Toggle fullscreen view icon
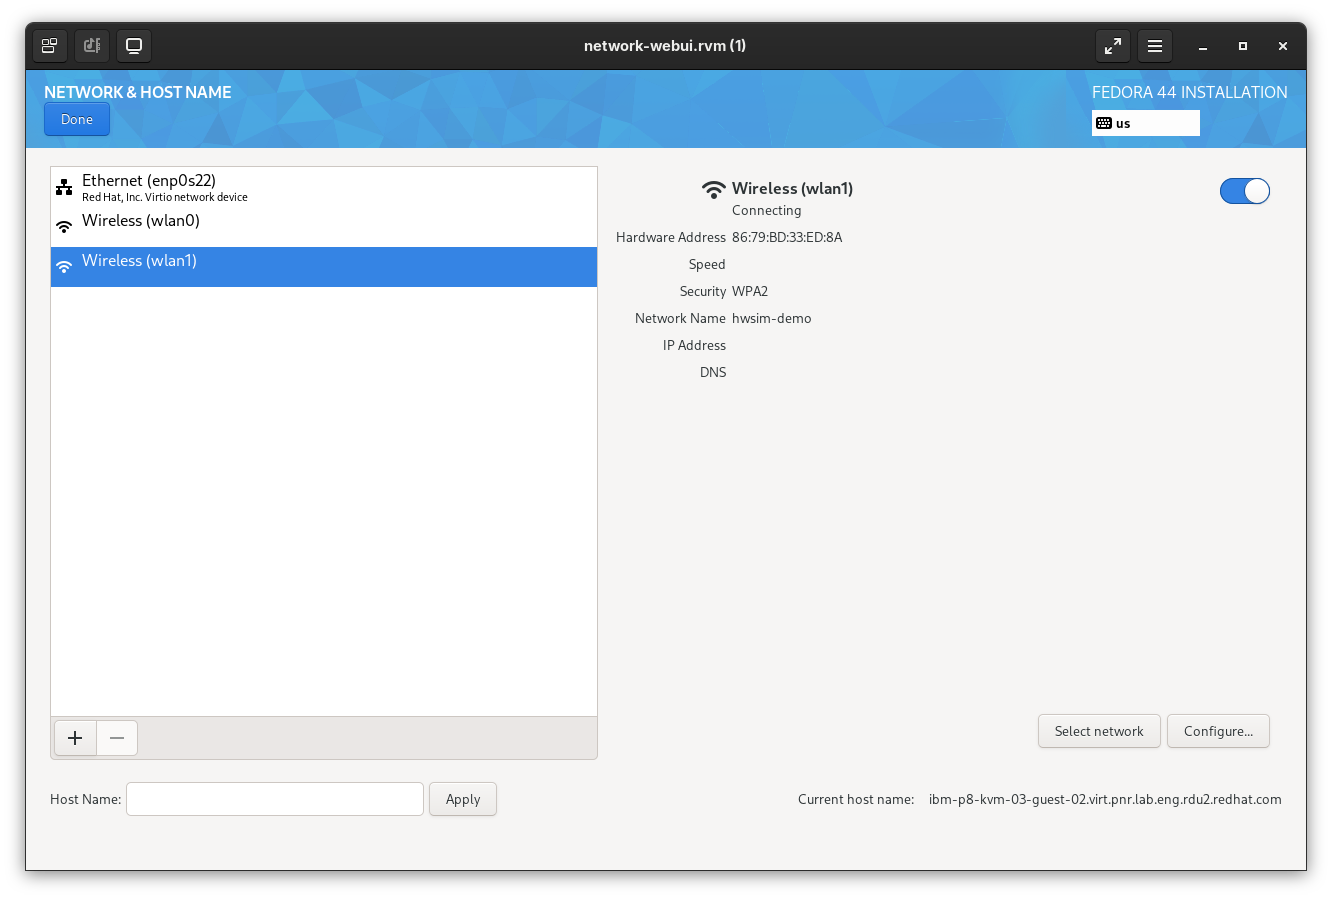This screenshot has height=899, width=1332. click(x=1113, y=46)
